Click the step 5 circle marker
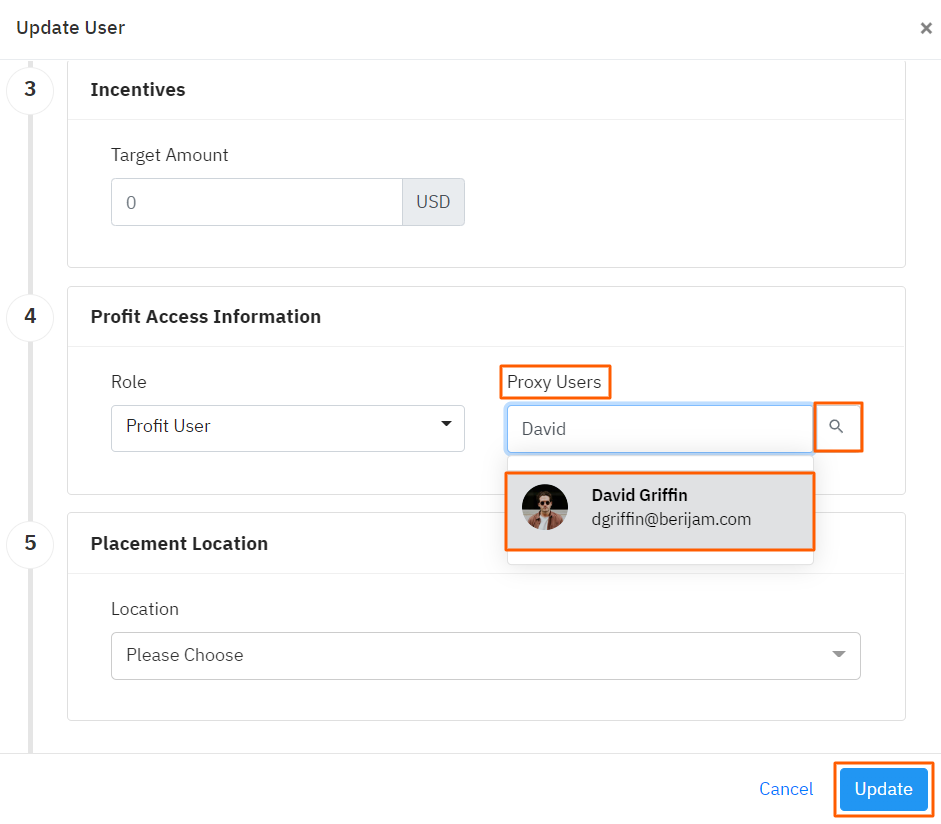 coord(30,543)
